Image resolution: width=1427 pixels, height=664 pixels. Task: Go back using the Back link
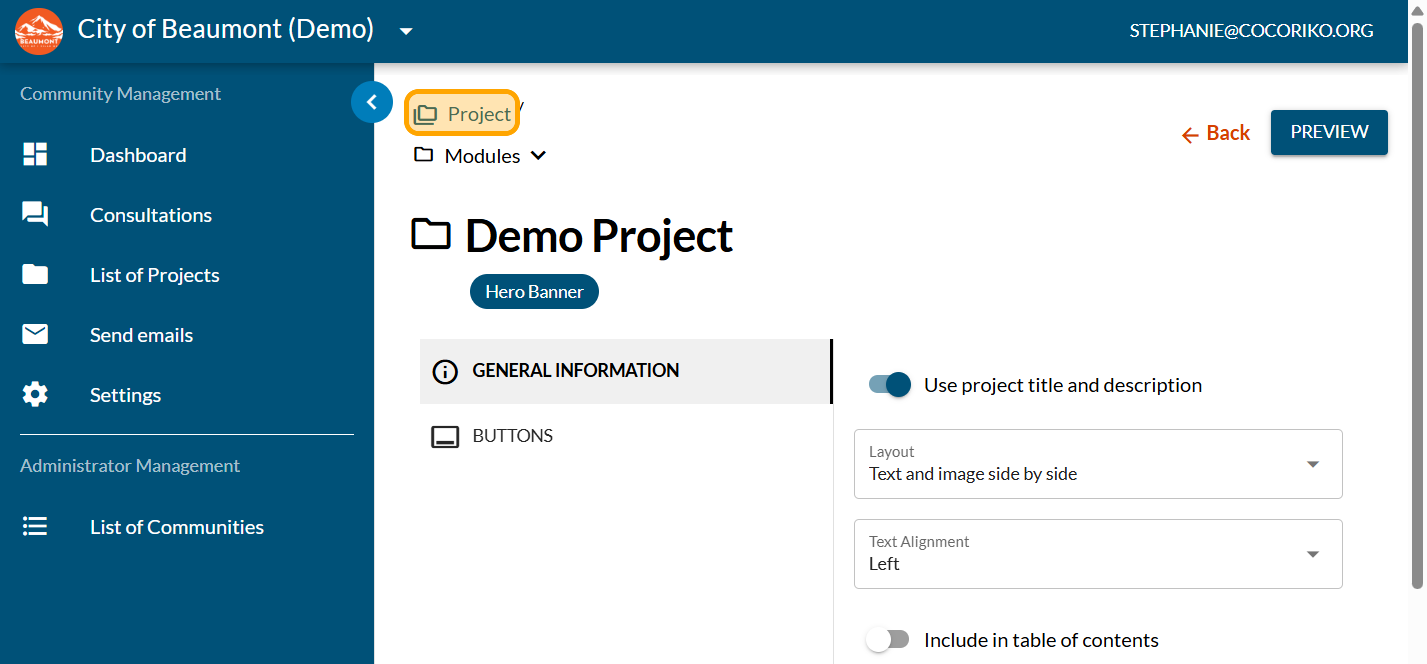pos(1215,133)
